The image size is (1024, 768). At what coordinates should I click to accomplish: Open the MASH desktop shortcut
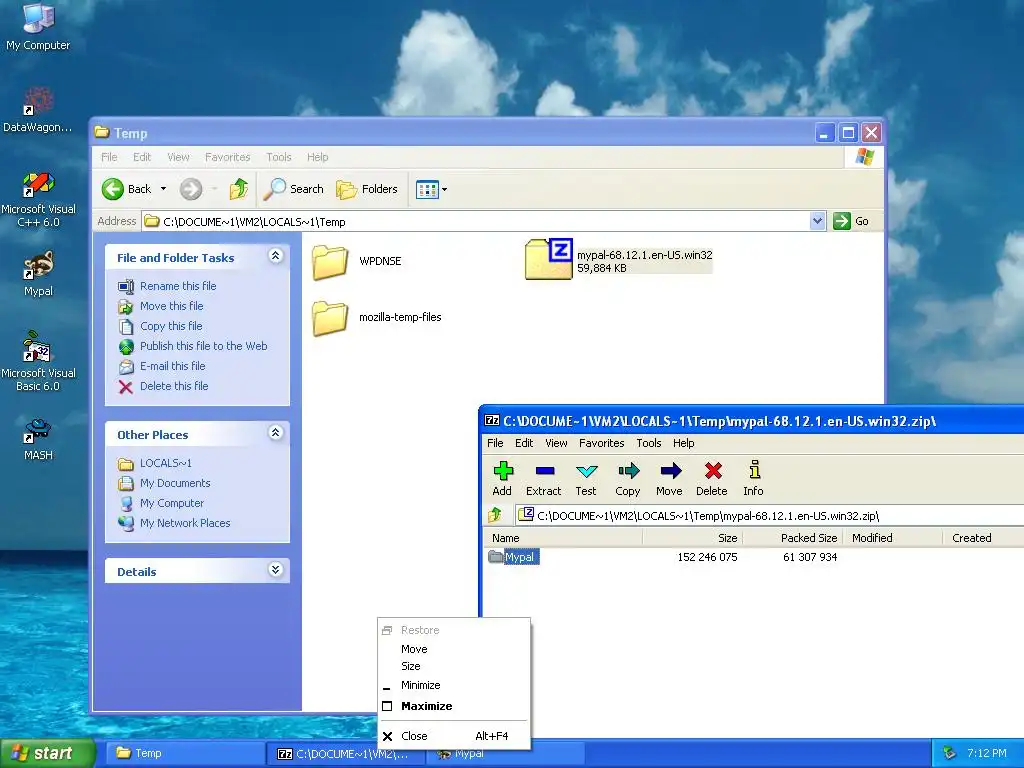(x=38, y=439)
